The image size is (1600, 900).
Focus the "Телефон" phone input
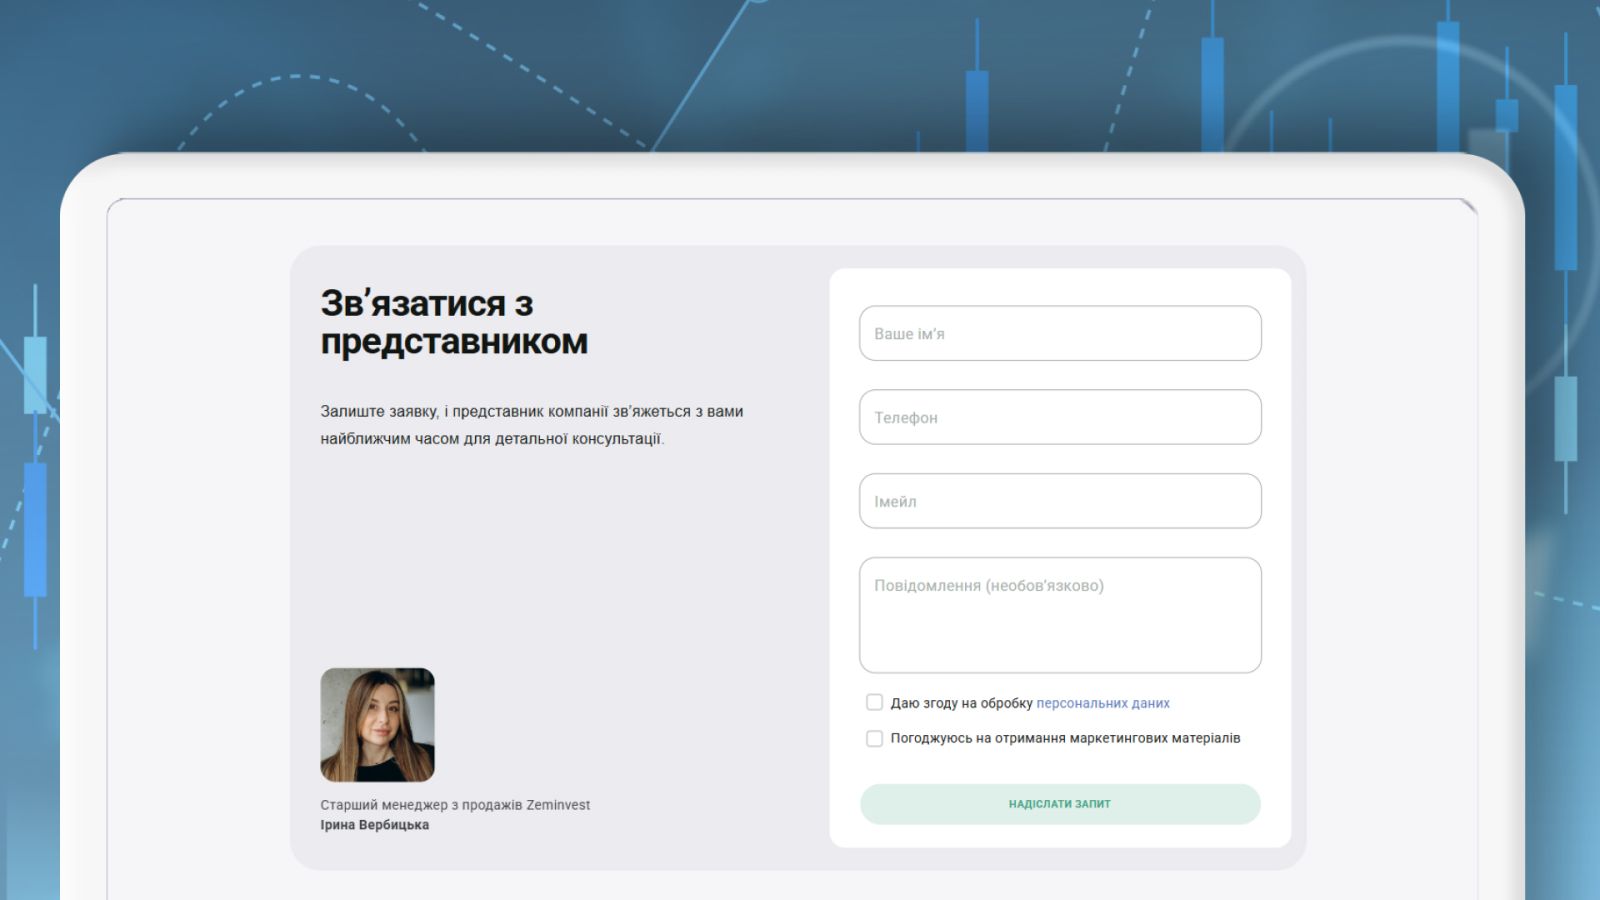click(1060, 418)
